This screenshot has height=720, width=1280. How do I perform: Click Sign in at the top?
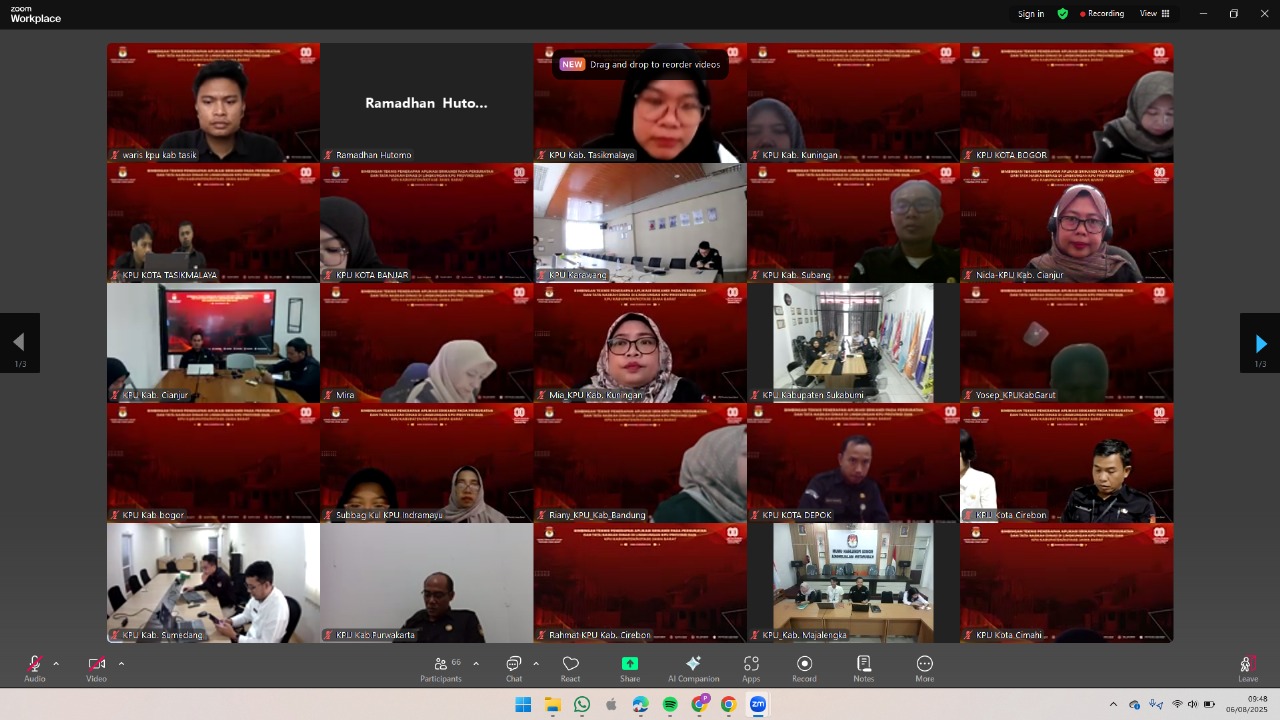(x=1031, y=14)
